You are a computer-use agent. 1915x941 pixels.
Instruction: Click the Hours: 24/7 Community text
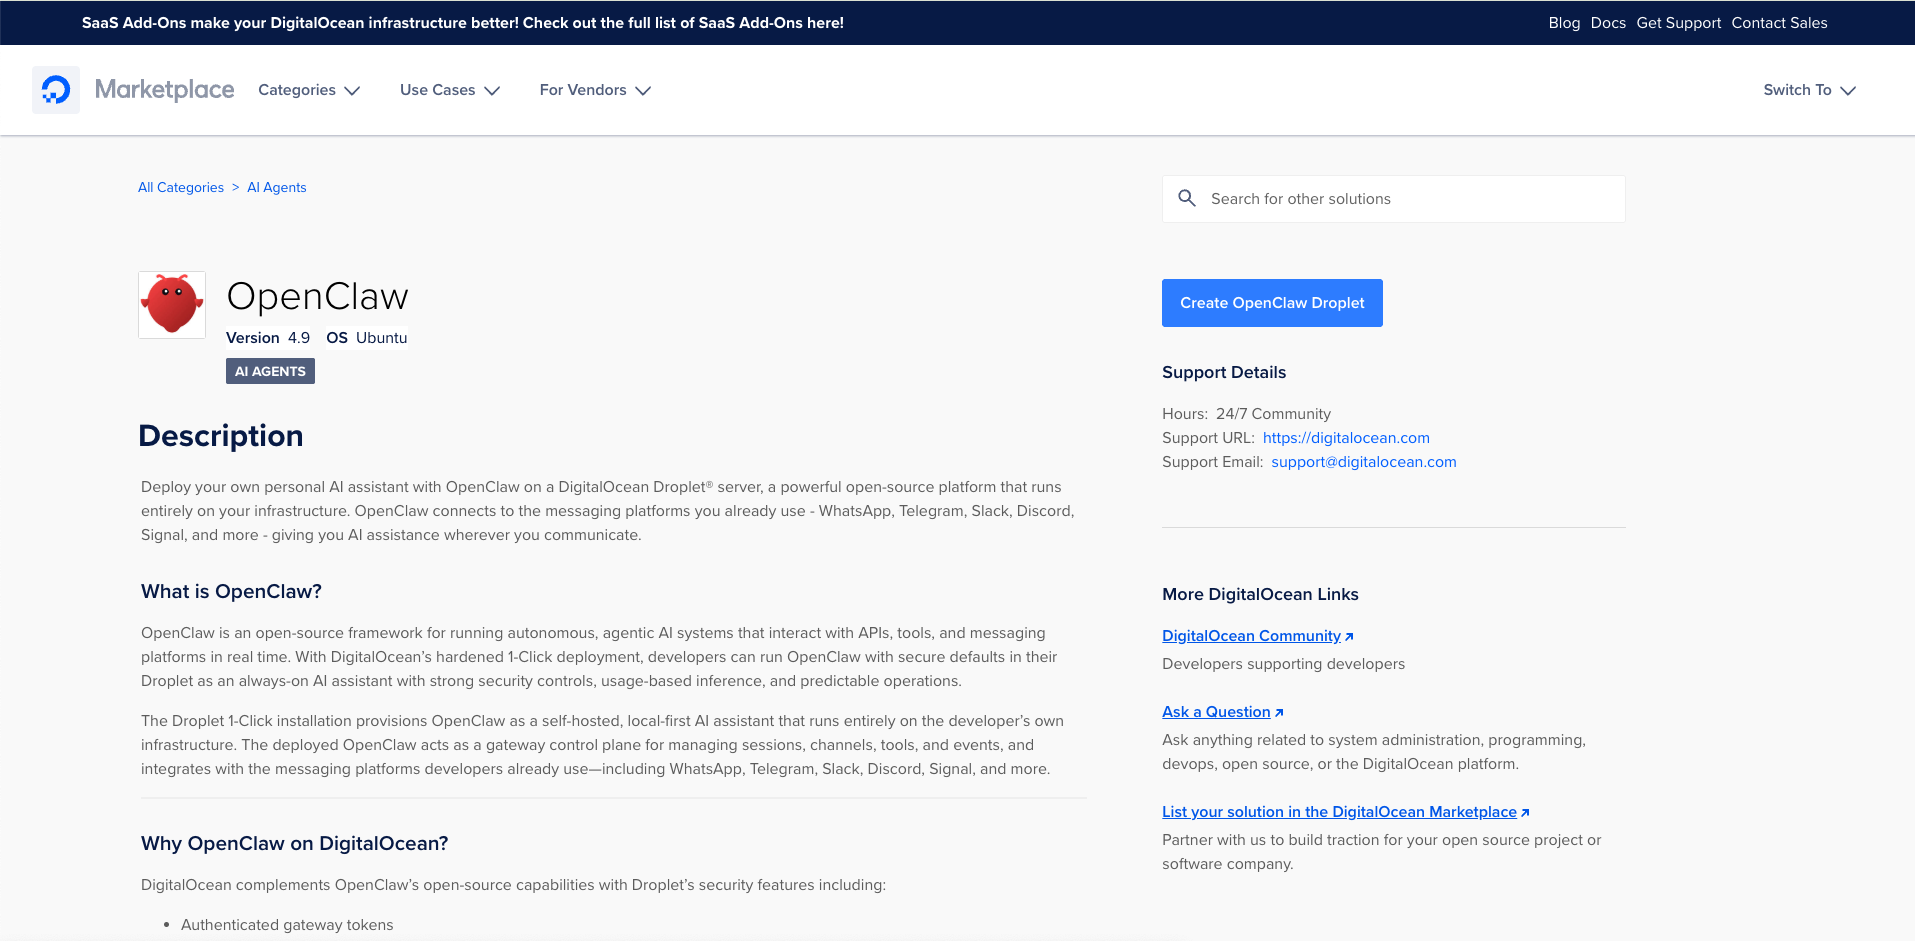pyautogui.click(x=1246, y=414)
